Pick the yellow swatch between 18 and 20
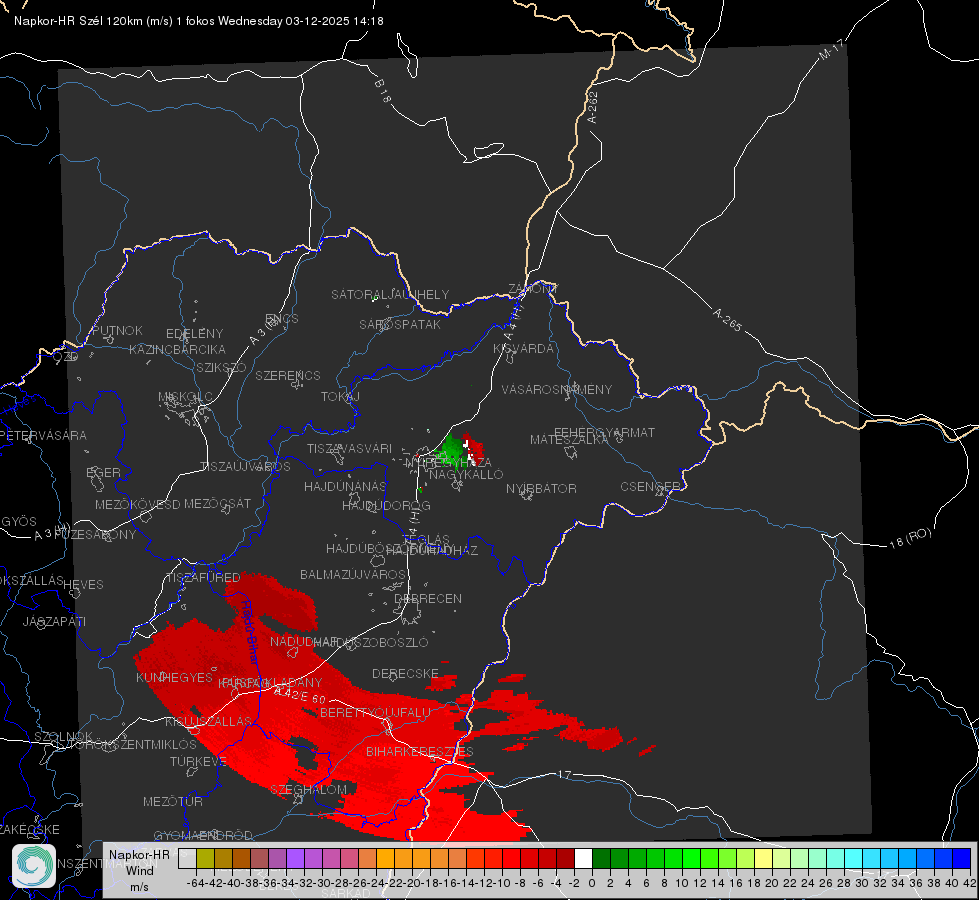The image size is (979, 900). [763, 858]
